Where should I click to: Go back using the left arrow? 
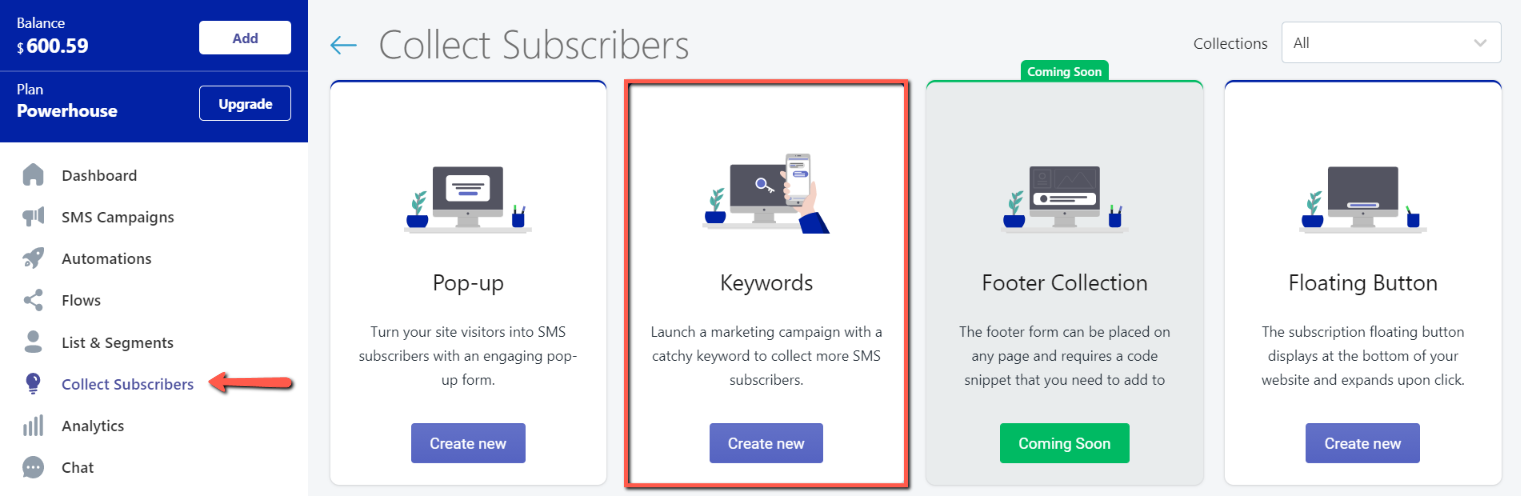(343, 45)
